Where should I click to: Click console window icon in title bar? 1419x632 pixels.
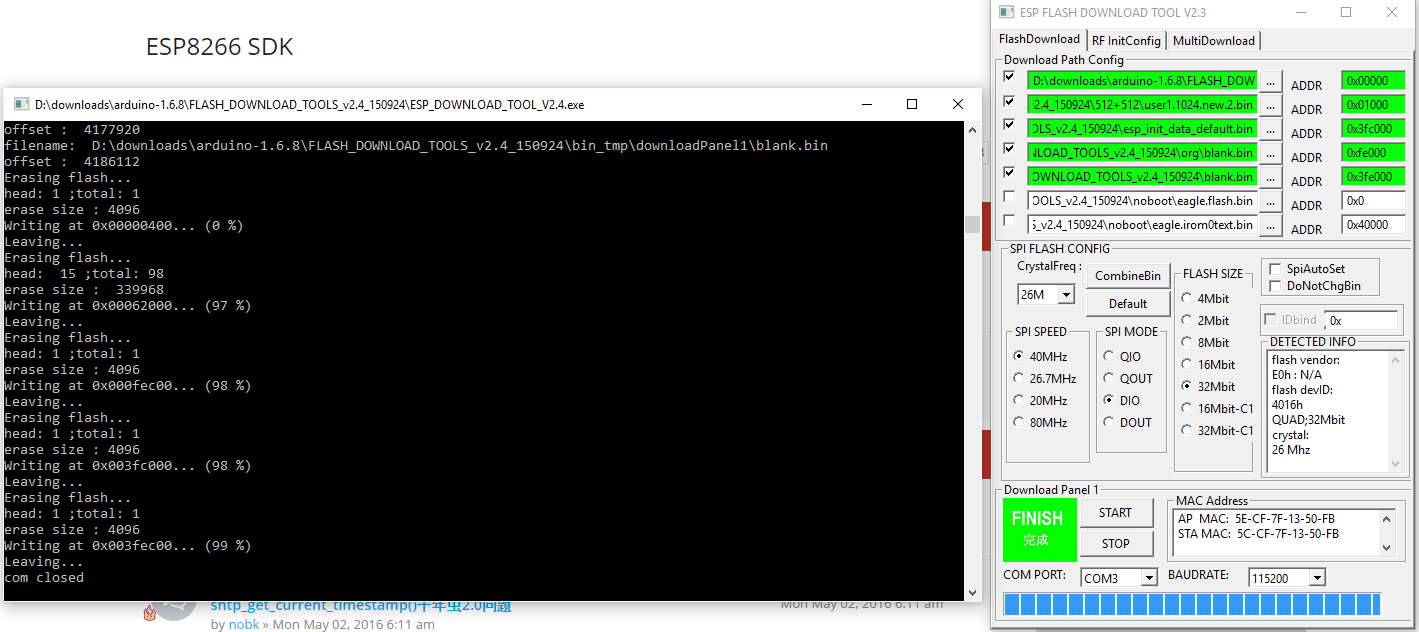point(20,104)
